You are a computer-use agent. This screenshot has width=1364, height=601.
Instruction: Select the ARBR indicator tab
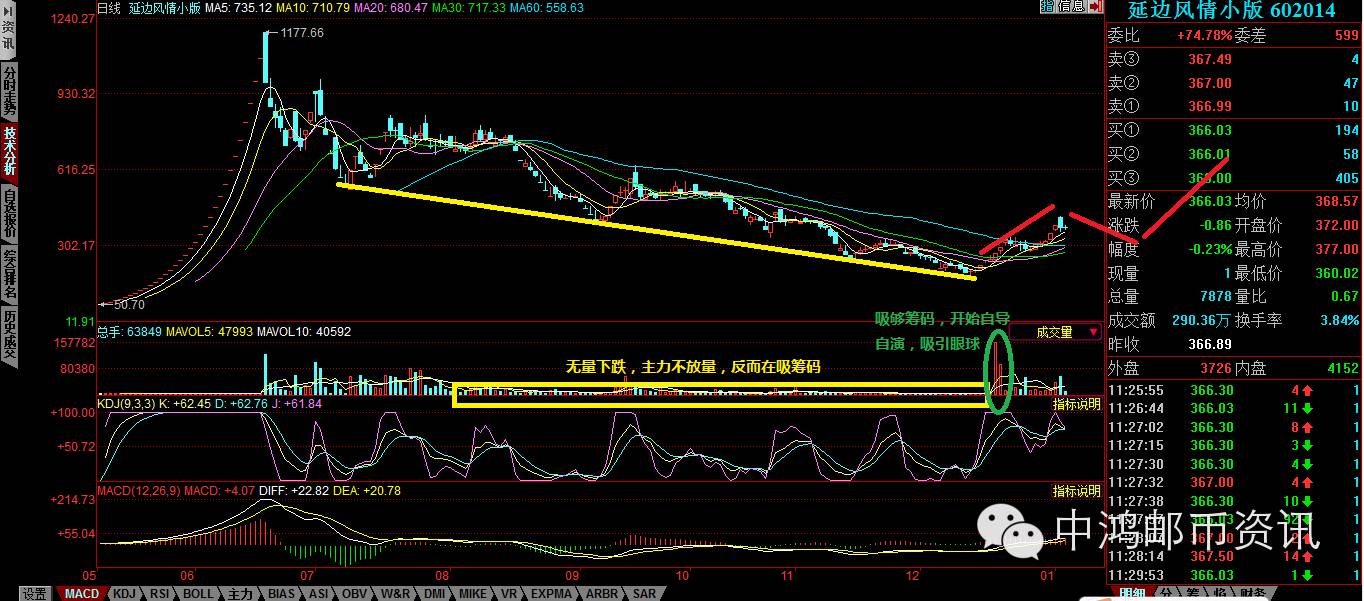pyautogui.click(x=601, y=593)
